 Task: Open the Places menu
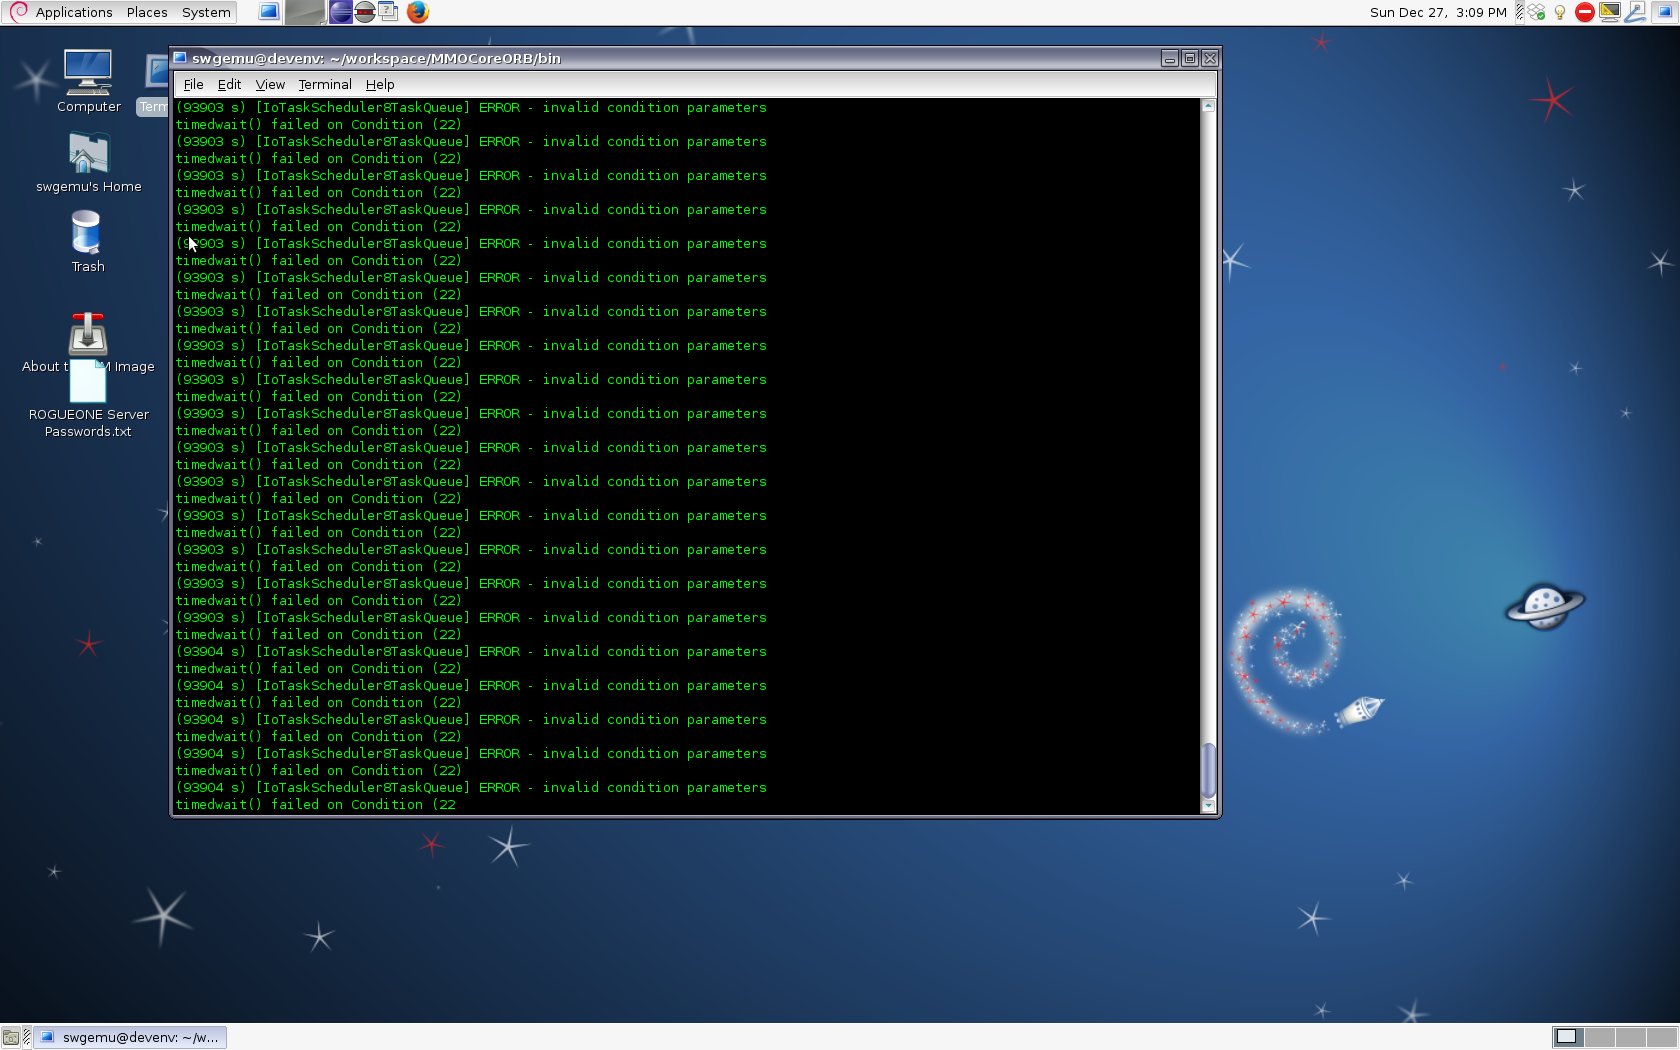click(x=147, y=12)
